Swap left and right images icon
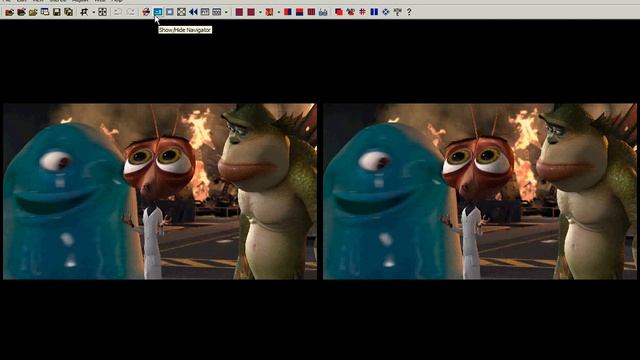The image size is (640, 360). pos(146,12)
